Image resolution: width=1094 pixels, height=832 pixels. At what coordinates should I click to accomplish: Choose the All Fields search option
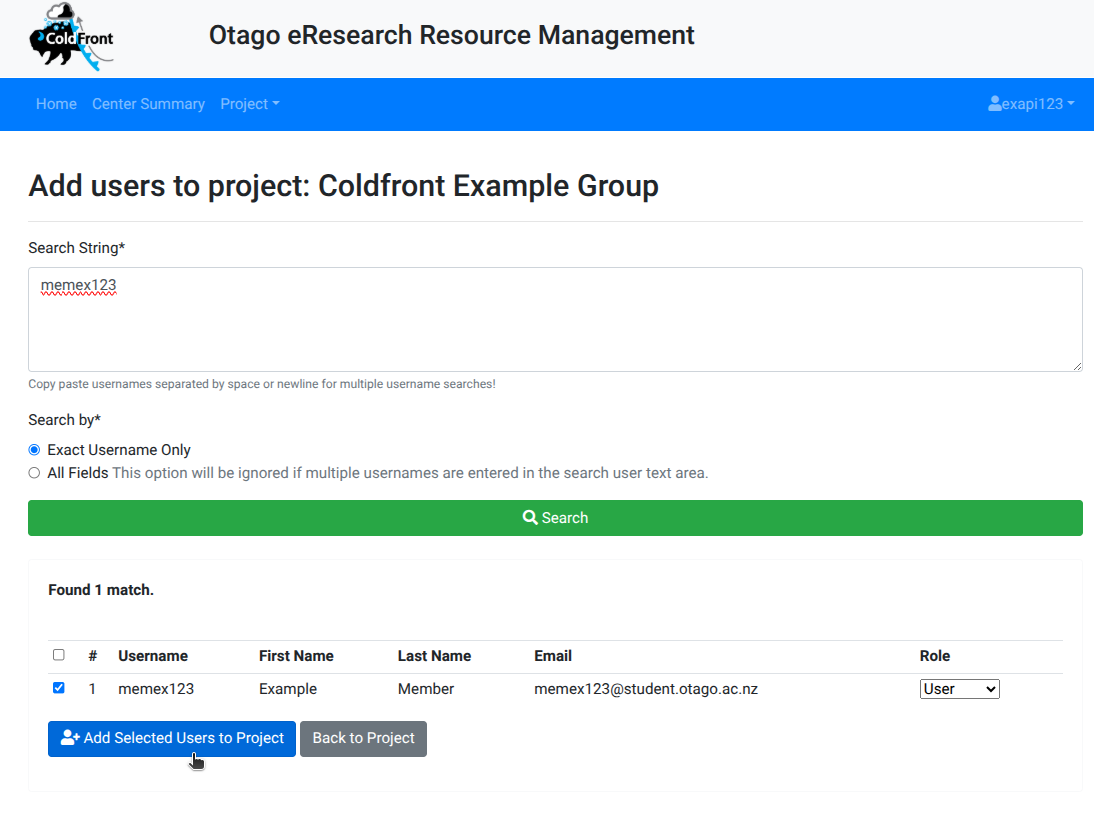(x=35, y=473)
